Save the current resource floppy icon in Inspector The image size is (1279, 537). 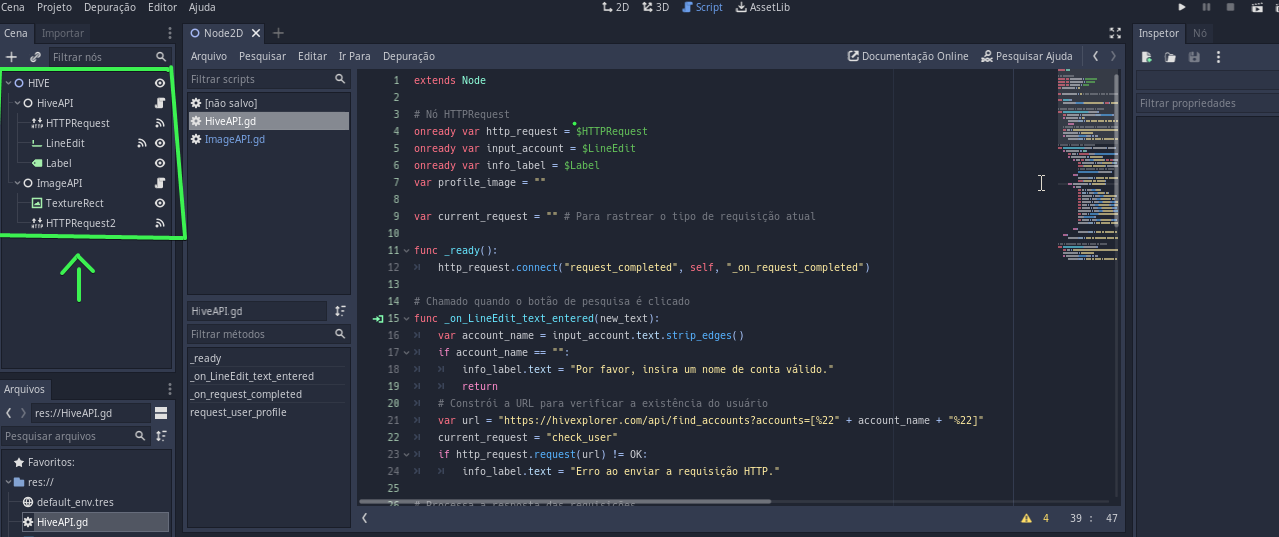[1193, 57]
